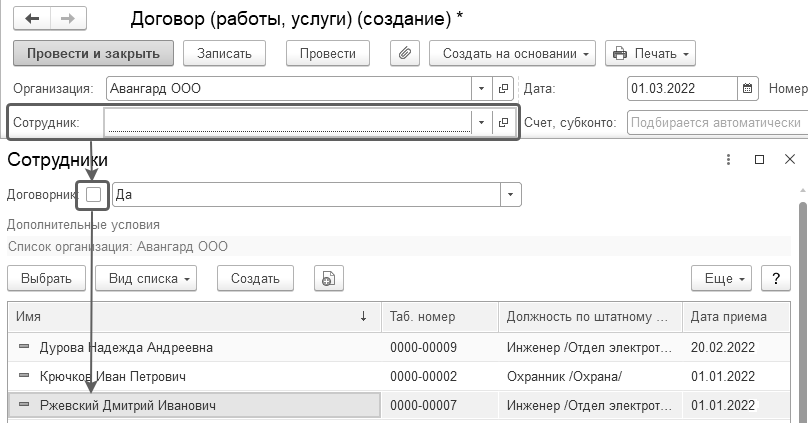Open the Вид списка menu

150,279
